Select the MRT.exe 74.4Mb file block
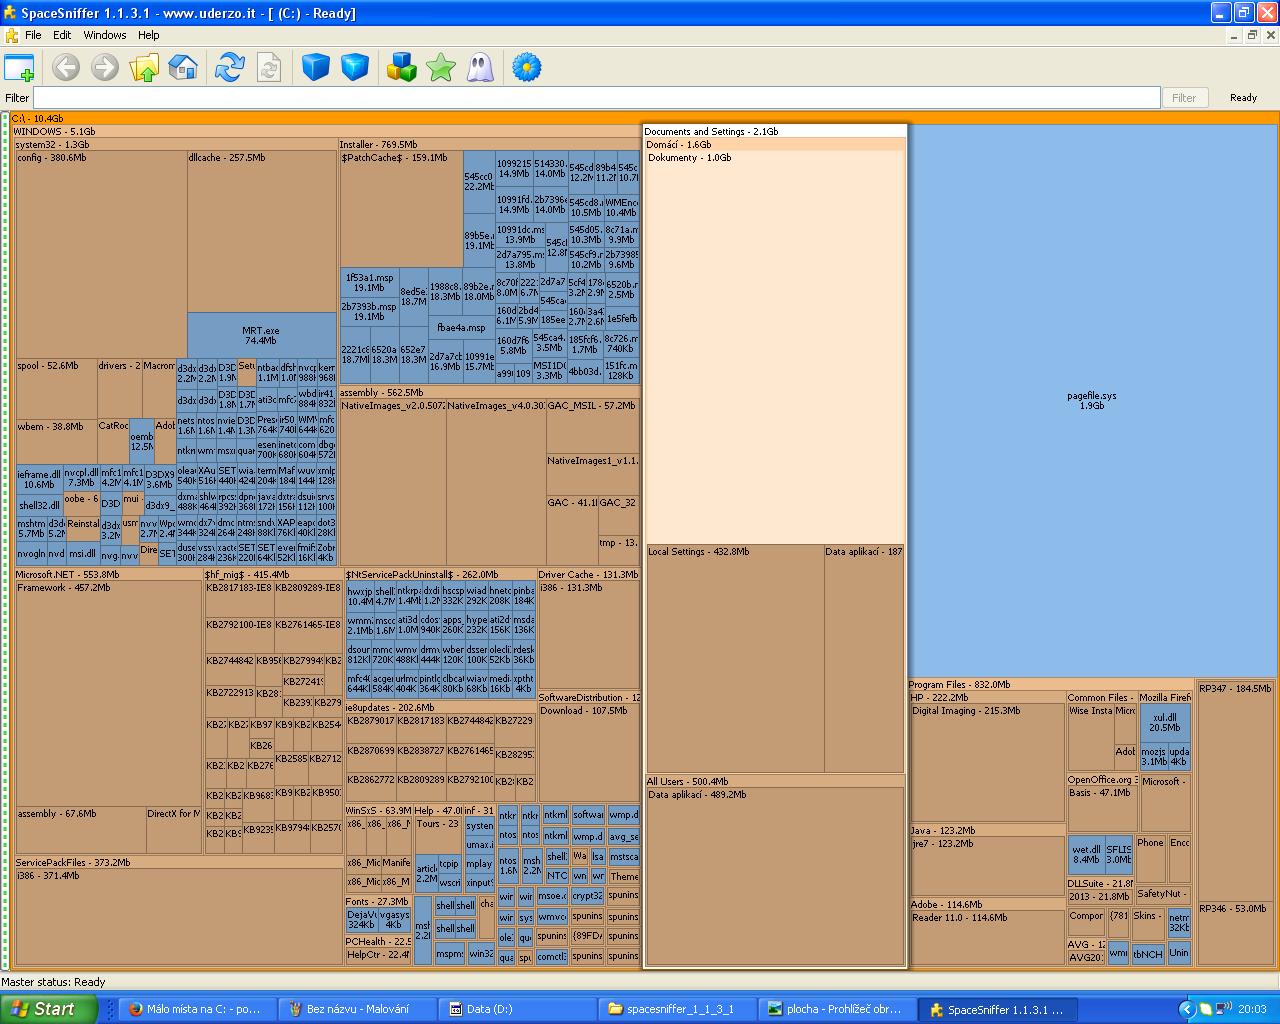This screenshot has width=1280, height=1024. click(x=261, y=335)
